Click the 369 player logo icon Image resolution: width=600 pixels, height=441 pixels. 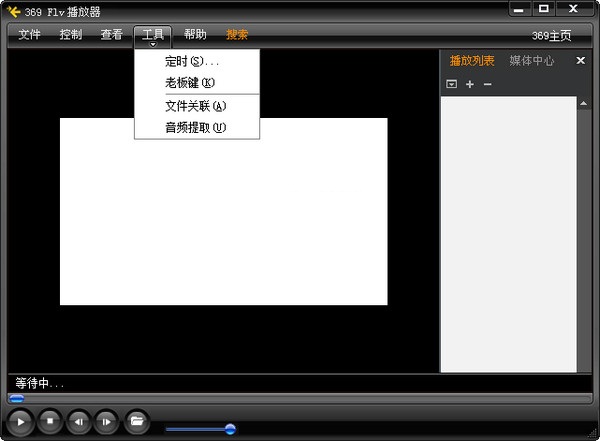(x=14, y=11)
